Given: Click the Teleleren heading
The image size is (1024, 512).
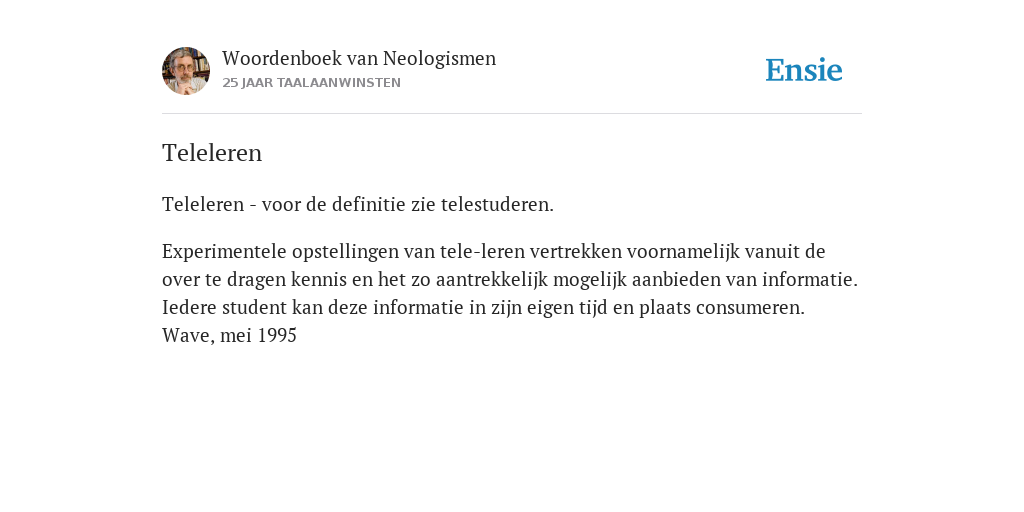Looking at the screenshot, I should click(212, 153).
